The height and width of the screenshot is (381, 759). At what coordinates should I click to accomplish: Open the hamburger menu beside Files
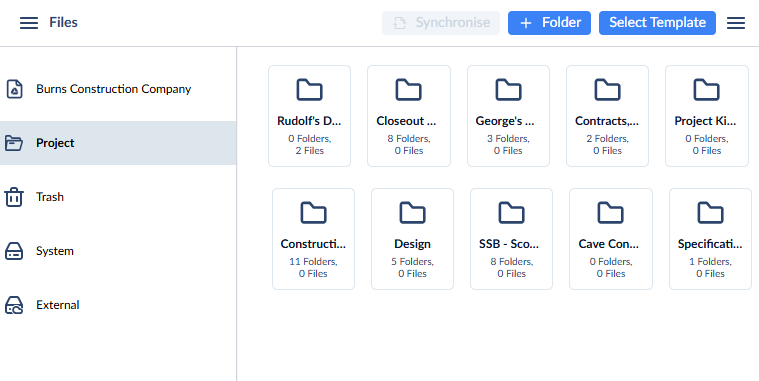(29, 23)
